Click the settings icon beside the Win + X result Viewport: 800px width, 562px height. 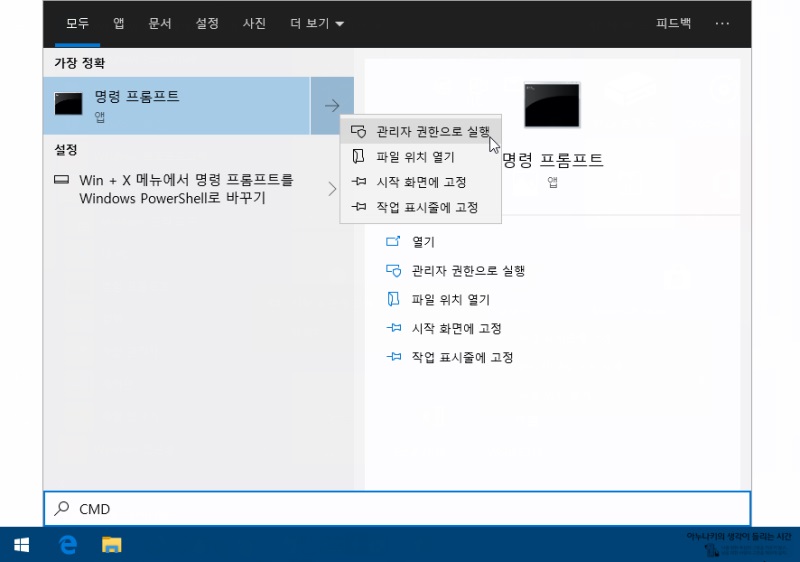[62, 180]
